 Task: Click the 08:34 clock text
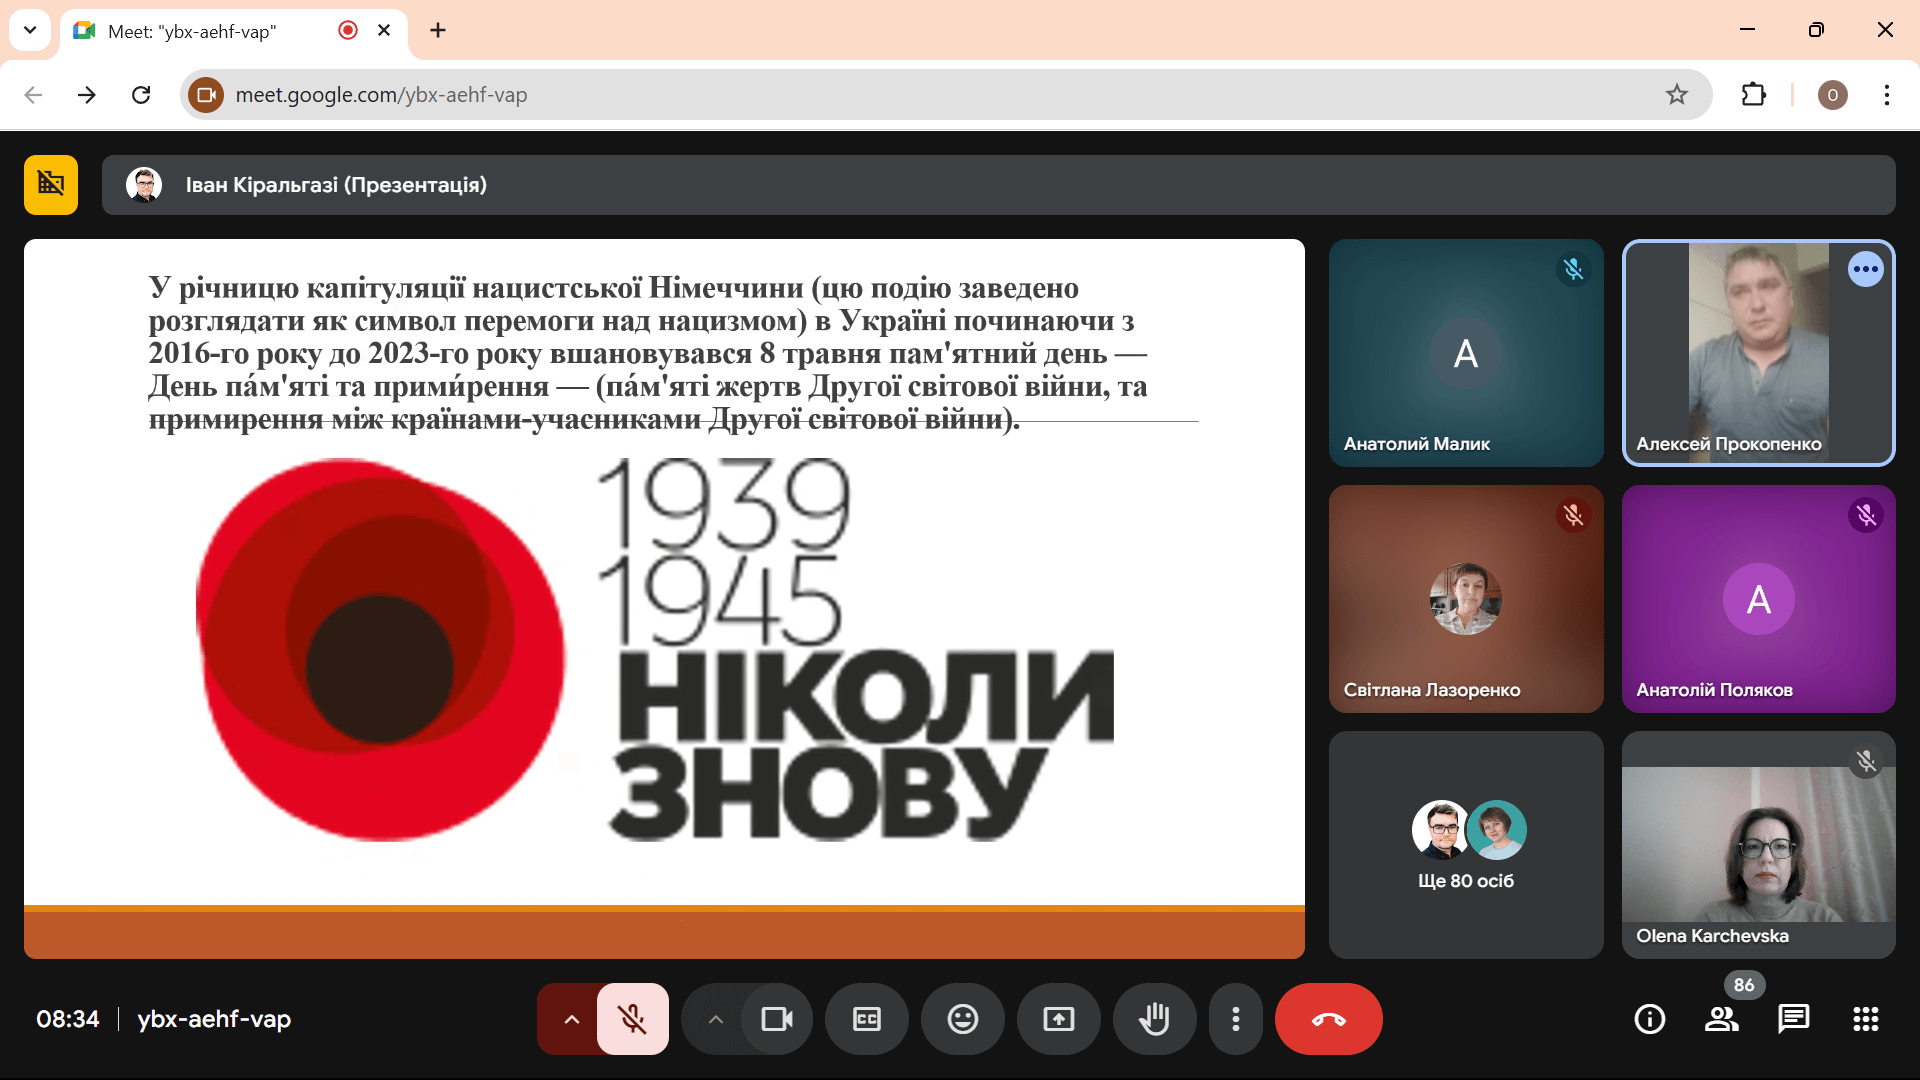68,1019
